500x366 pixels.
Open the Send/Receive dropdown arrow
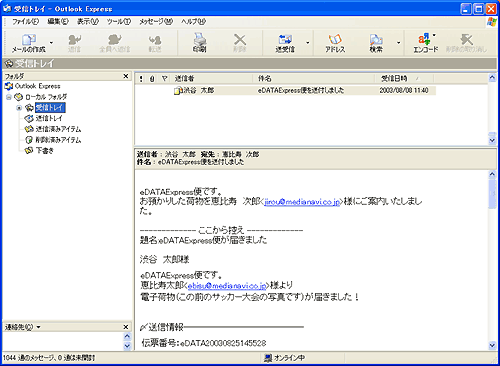pos(308,43)
